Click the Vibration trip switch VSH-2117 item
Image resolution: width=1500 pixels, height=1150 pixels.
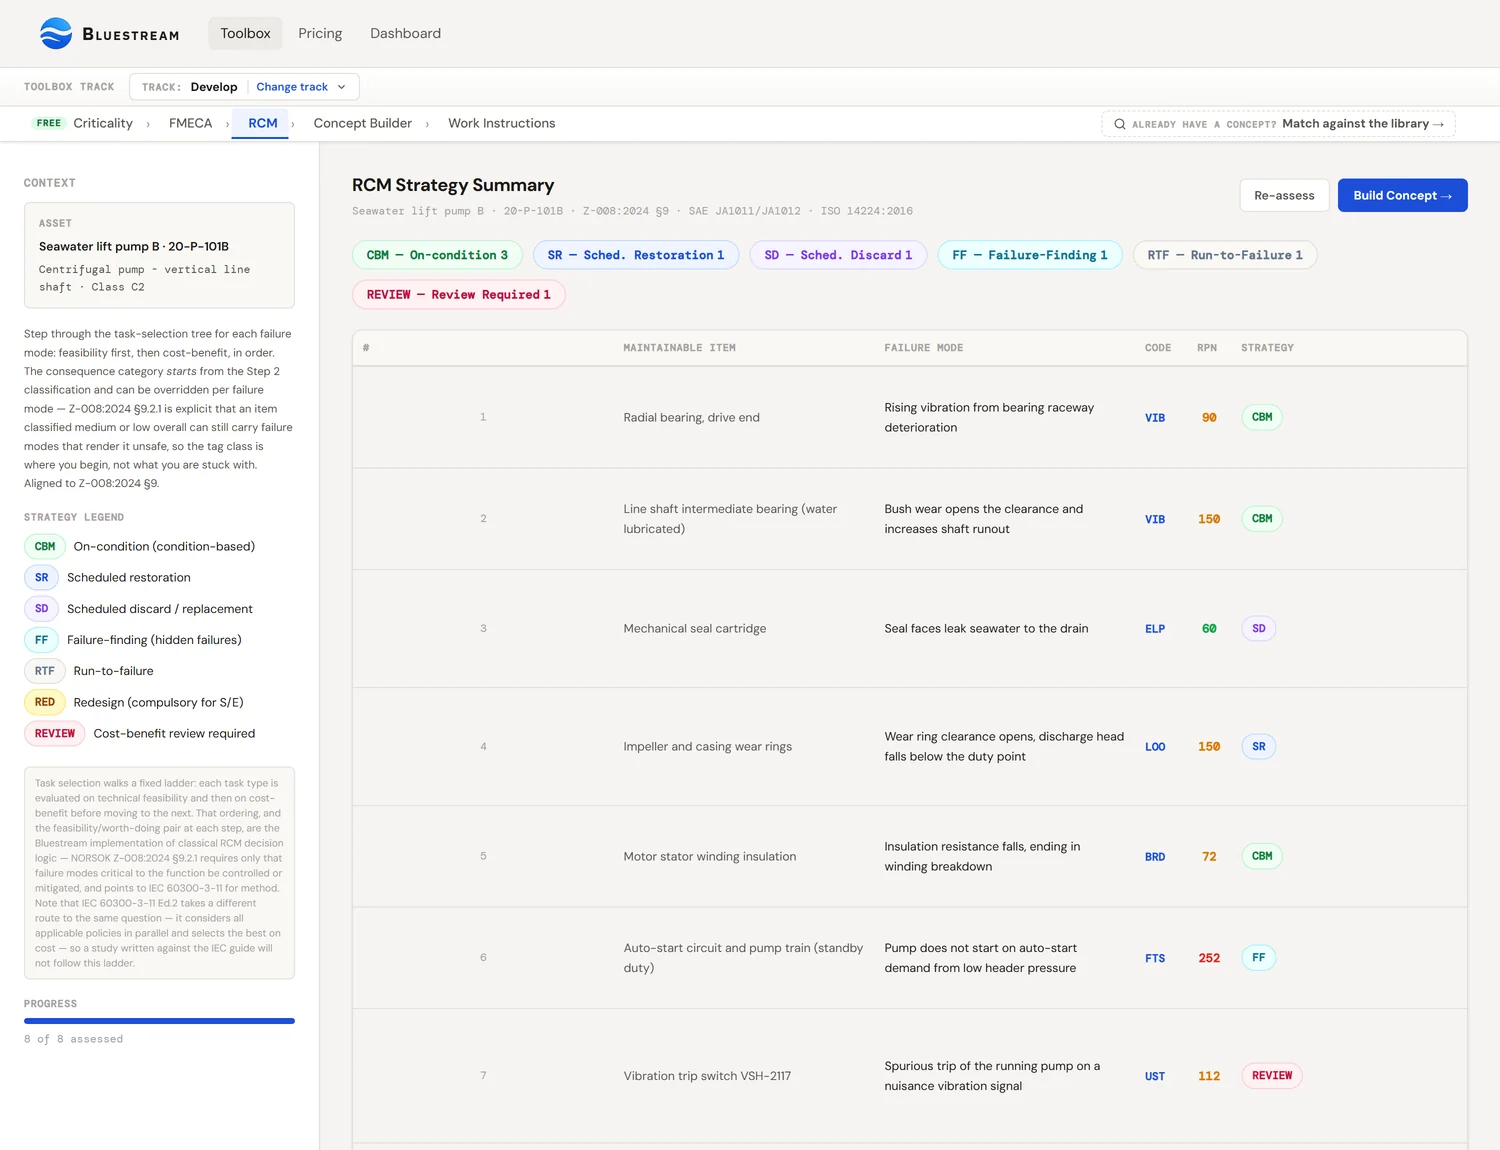point(707,1076)
